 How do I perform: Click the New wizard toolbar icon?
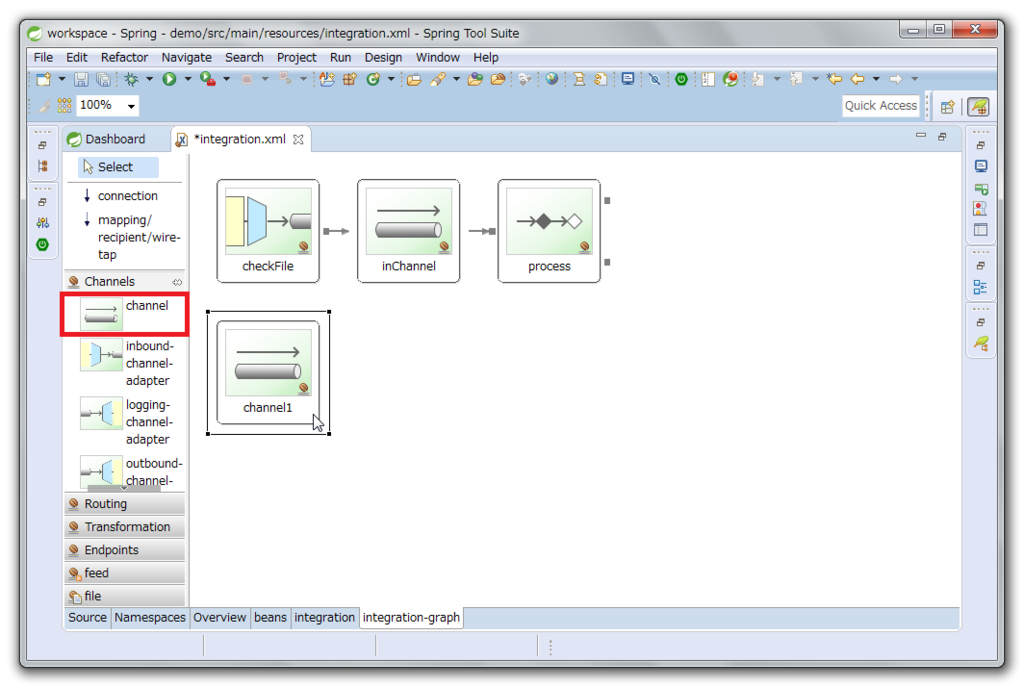click(x=43, y=80)
